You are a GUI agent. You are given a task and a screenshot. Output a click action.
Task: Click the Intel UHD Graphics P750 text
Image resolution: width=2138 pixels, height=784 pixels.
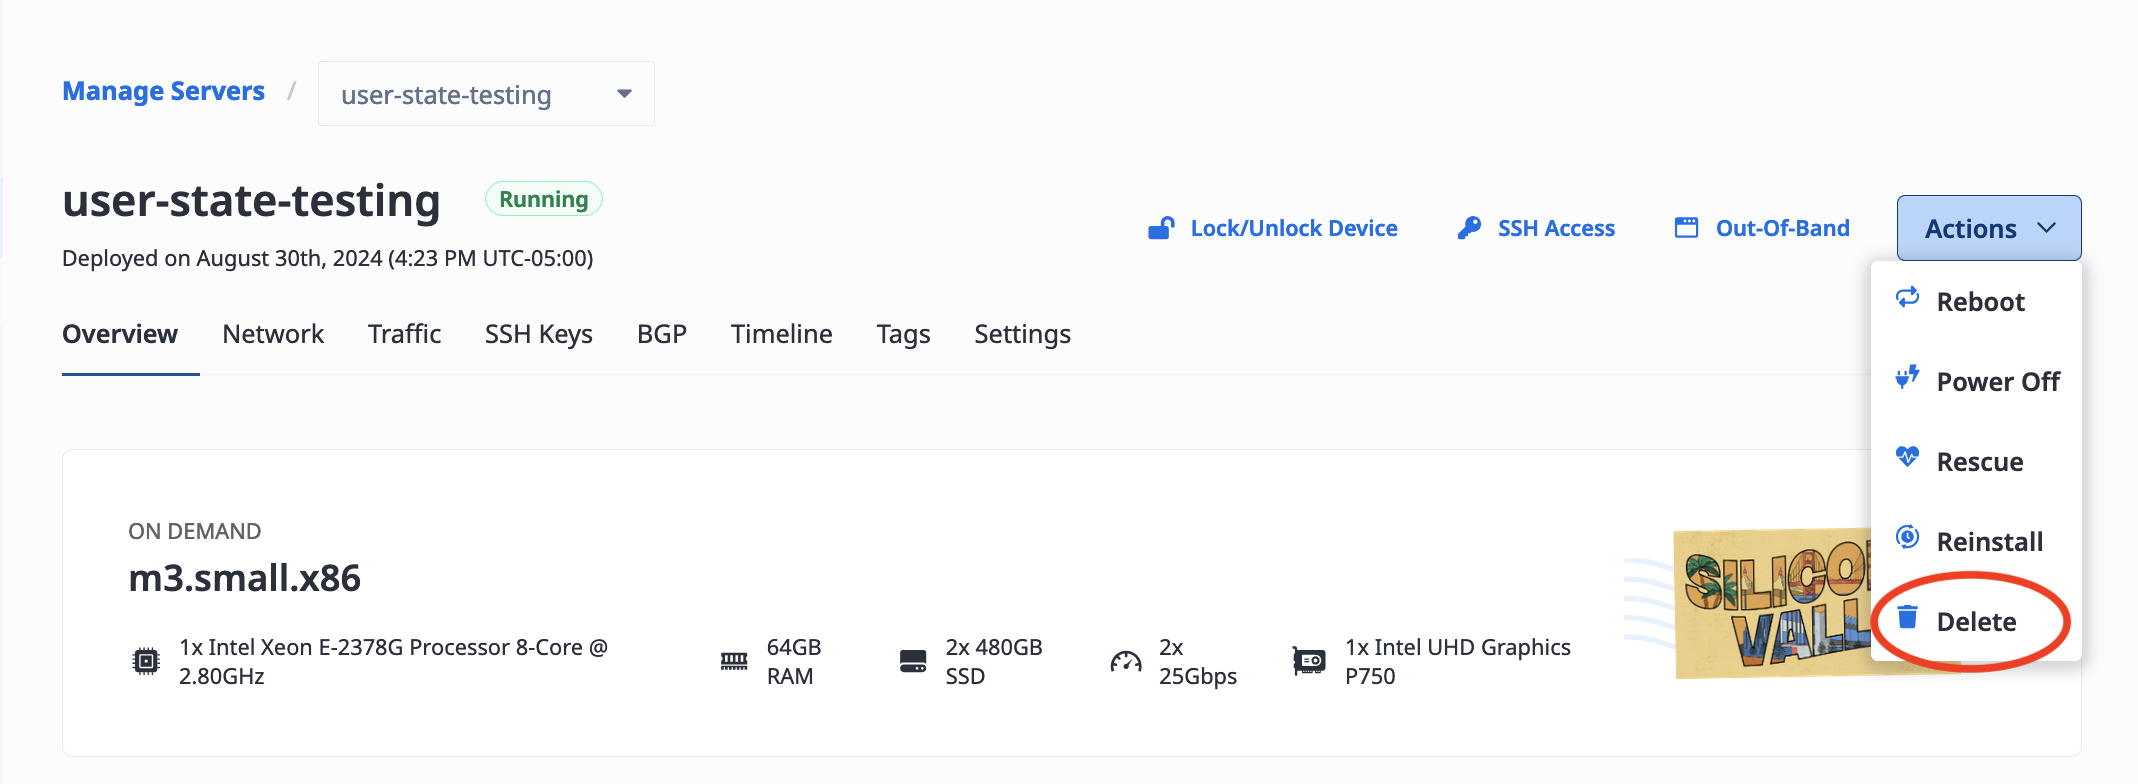point(1458,661)
